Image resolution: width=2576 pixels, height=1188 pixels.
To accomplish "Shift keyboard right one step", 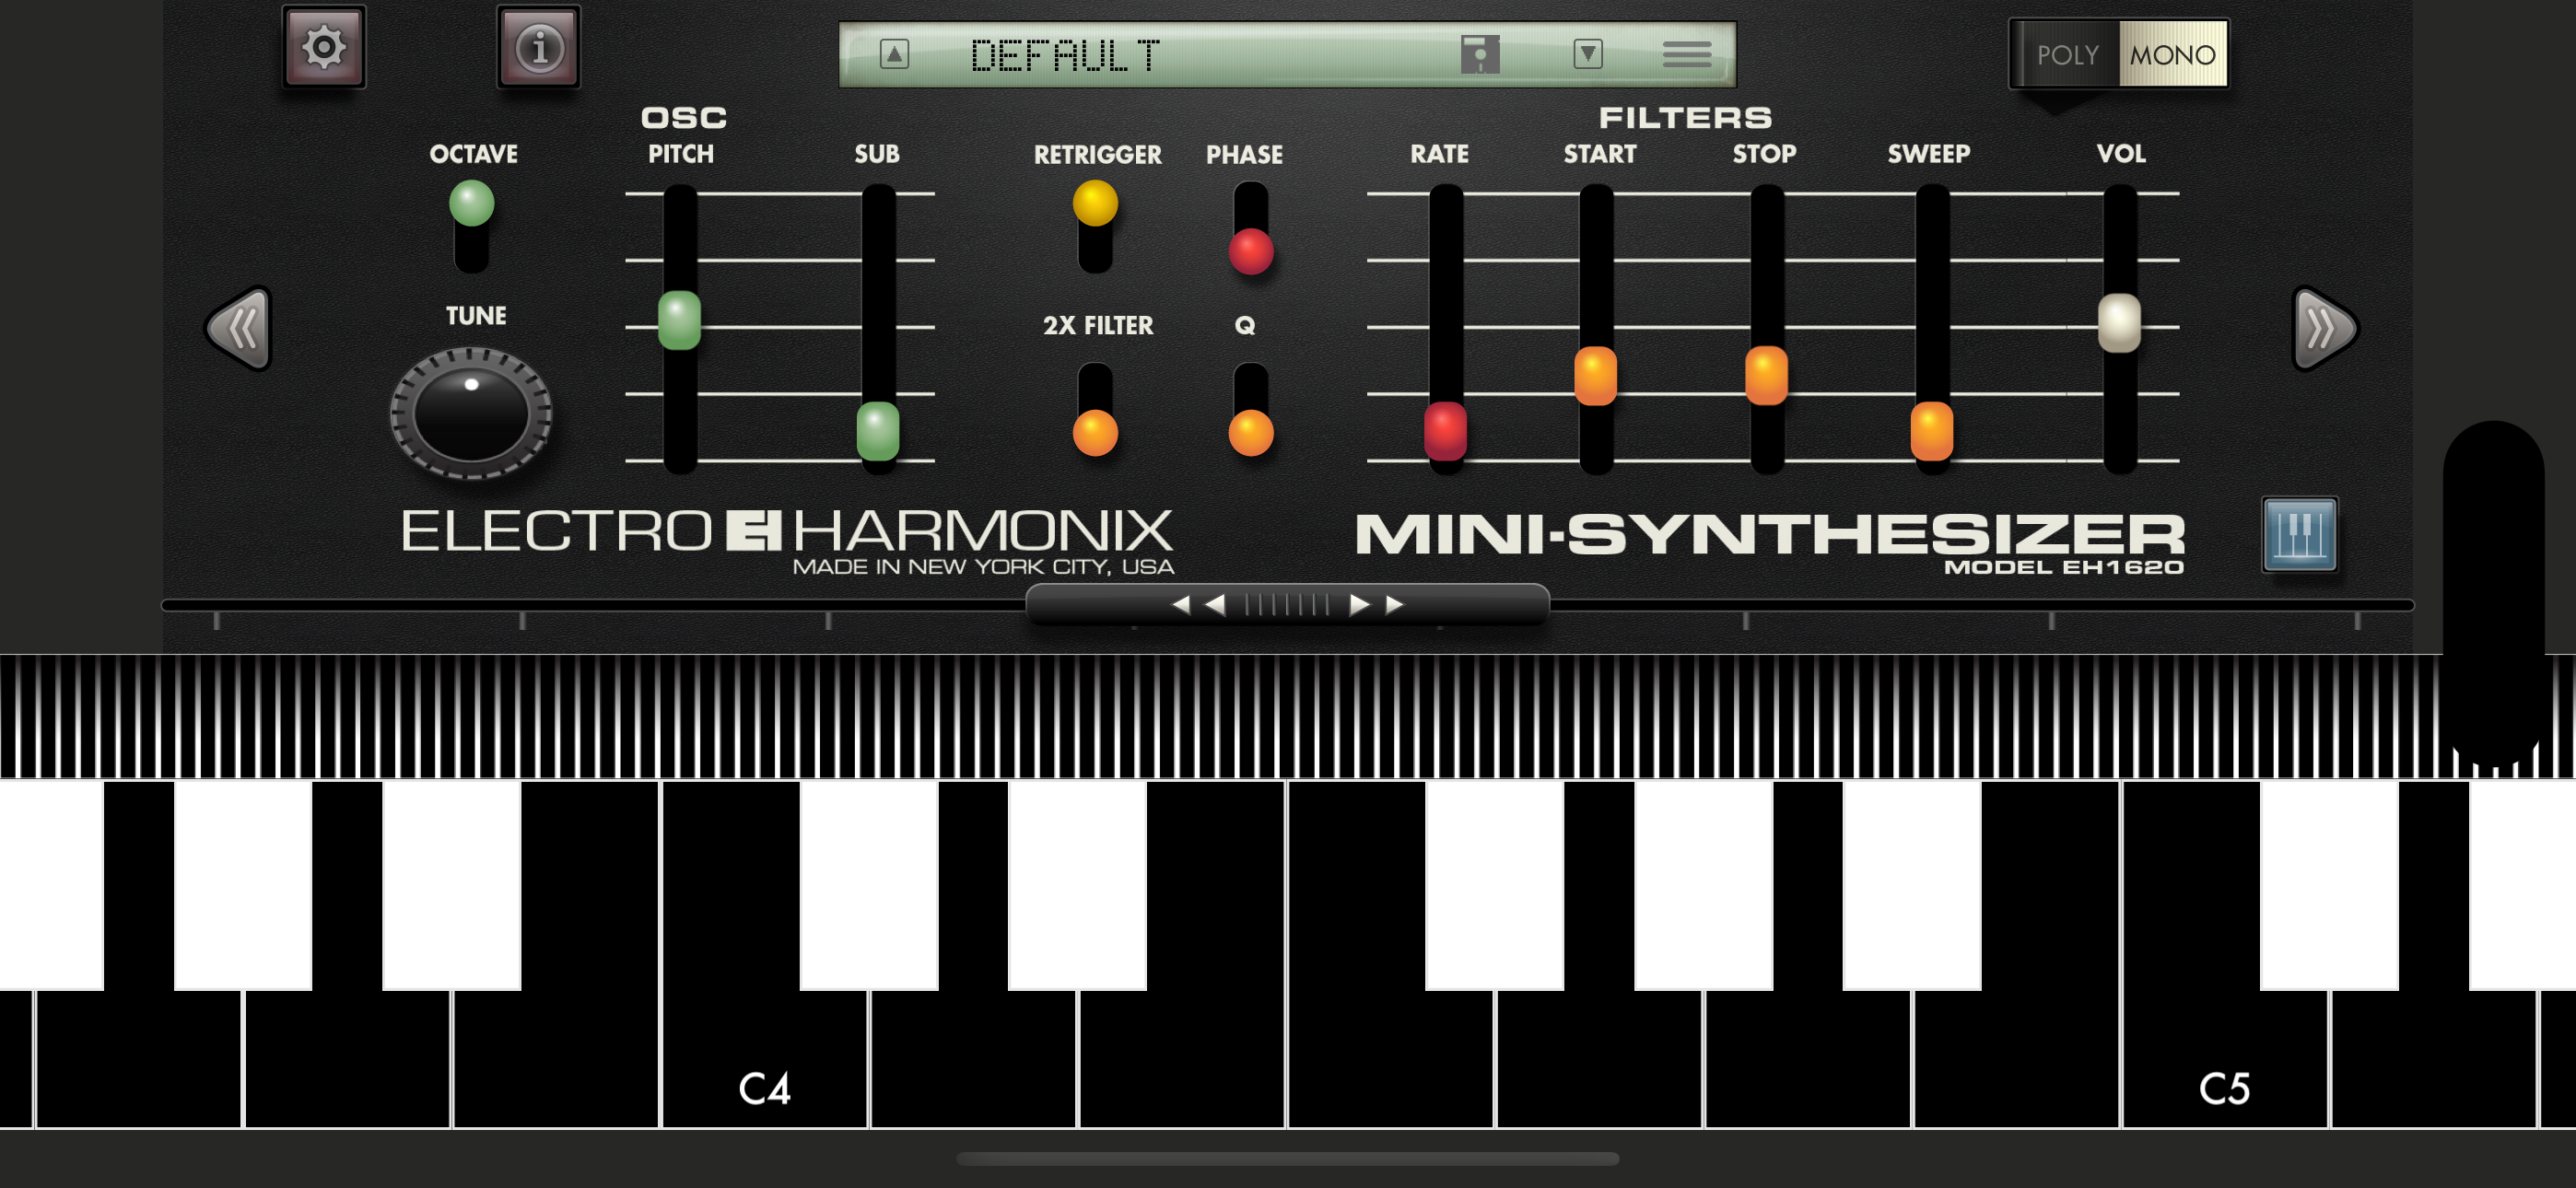I will 1358,604.
